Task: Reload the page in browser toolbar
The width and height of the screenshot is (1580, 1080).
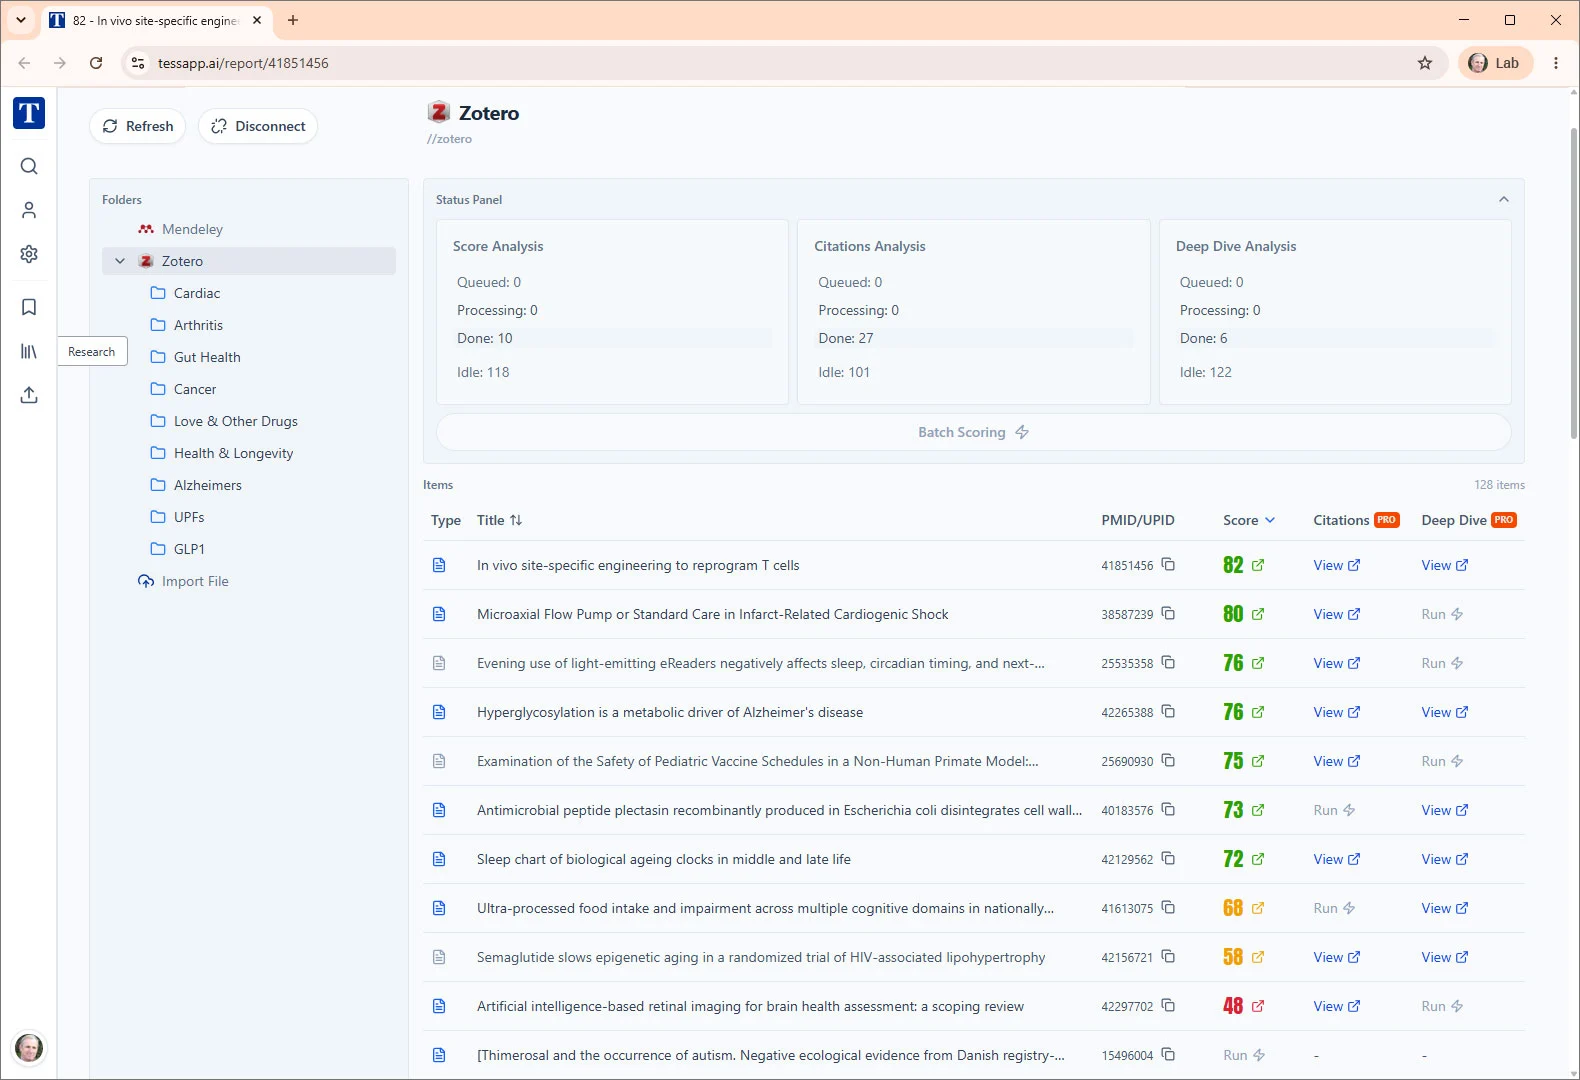Action: (x=96, y=63)
